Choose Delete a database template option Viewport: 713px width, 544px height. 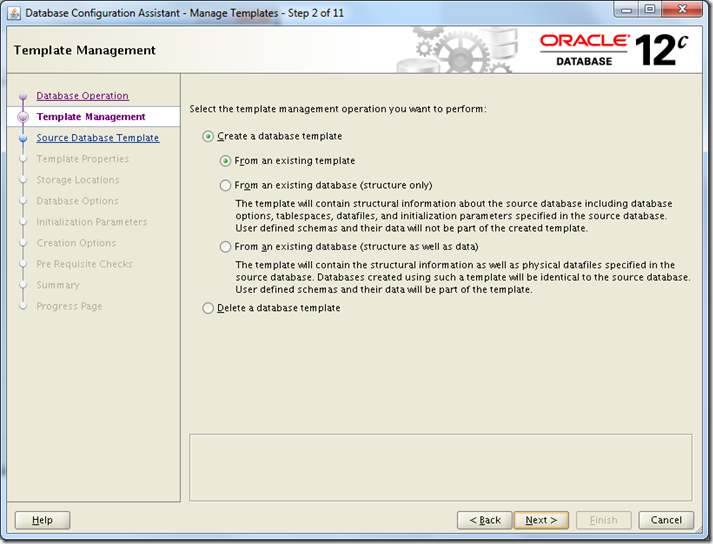271,308
